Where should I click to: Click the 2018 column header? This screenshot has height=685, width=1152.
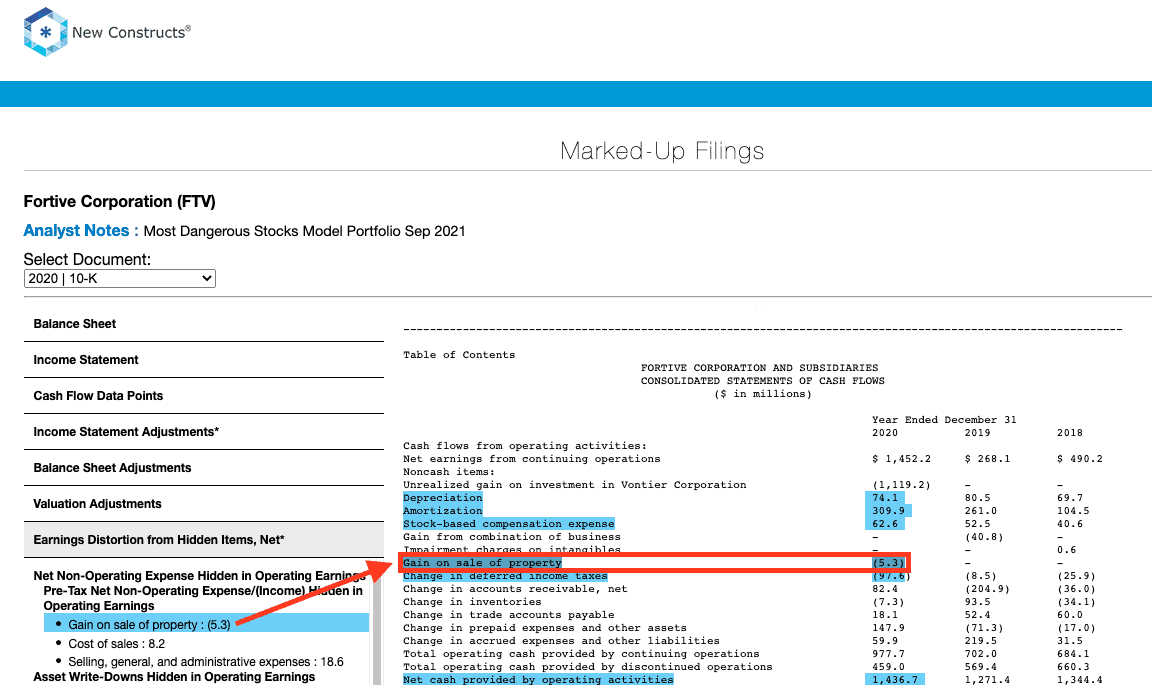pos(1070,433)
